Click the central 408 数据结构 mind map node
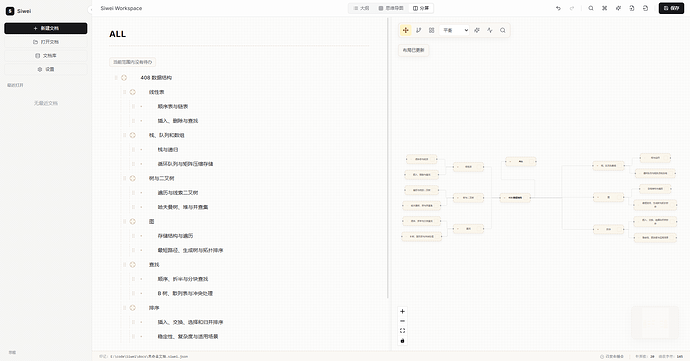 click(x=515, y=198)
